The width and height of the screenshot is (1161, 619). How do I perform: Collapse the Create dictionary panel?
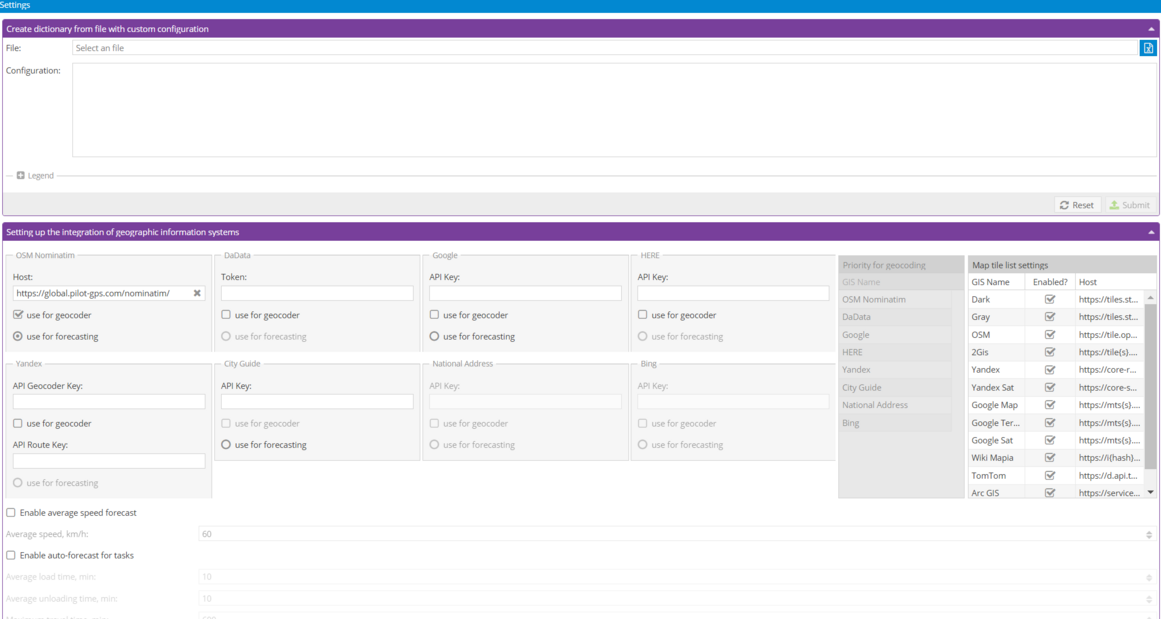click(1150, 29)
